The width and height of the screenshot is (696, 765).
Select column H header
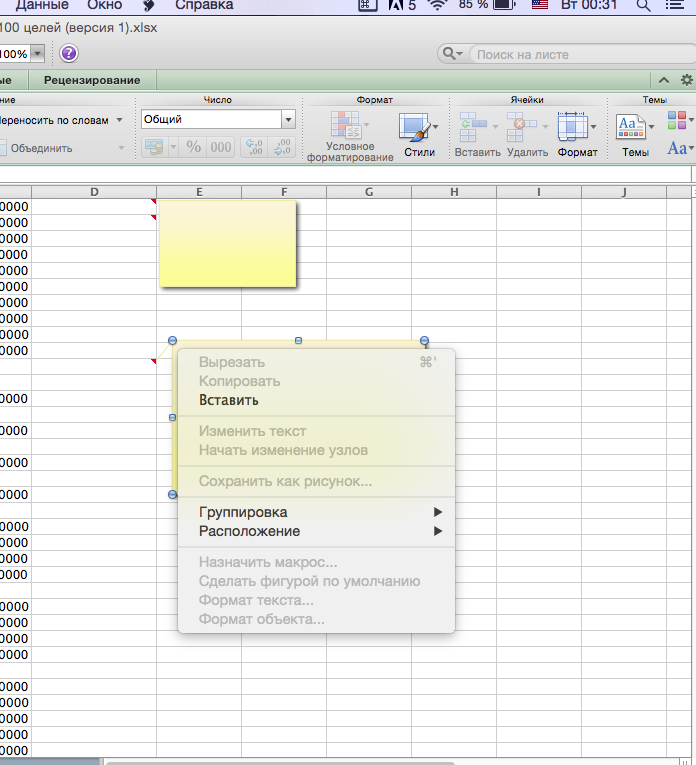tap(454, 192)
